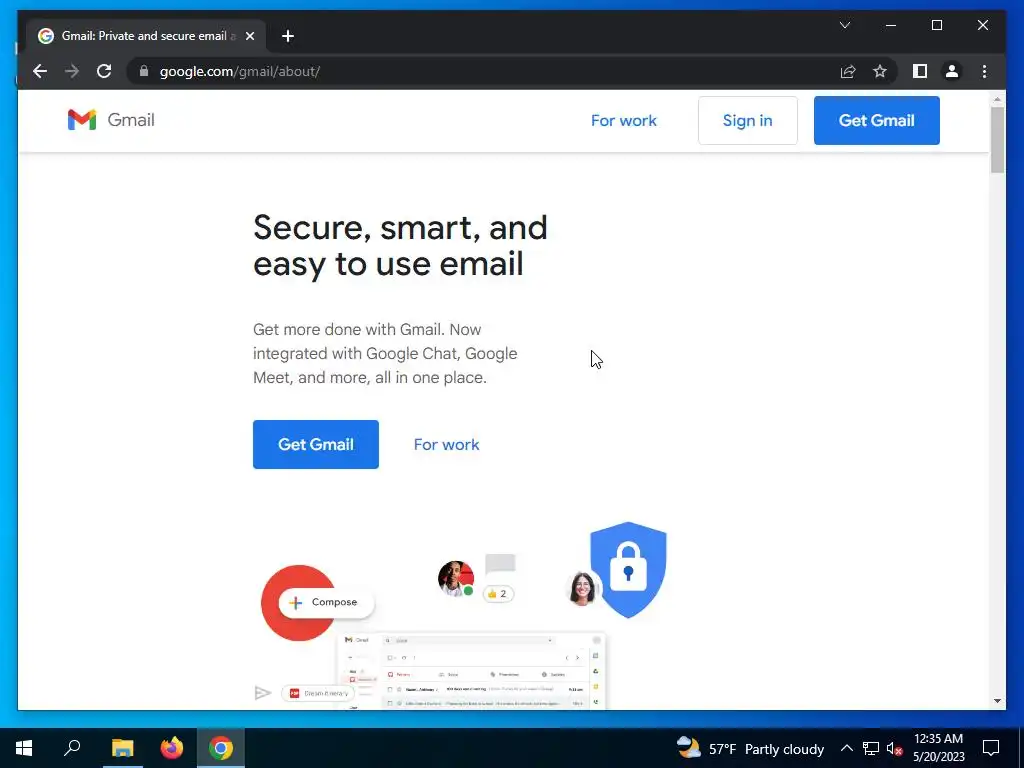Viewport: 1024px width, 768px height.
Task: Click the Compose pill in the illustration
Action: tap(326, 602)
